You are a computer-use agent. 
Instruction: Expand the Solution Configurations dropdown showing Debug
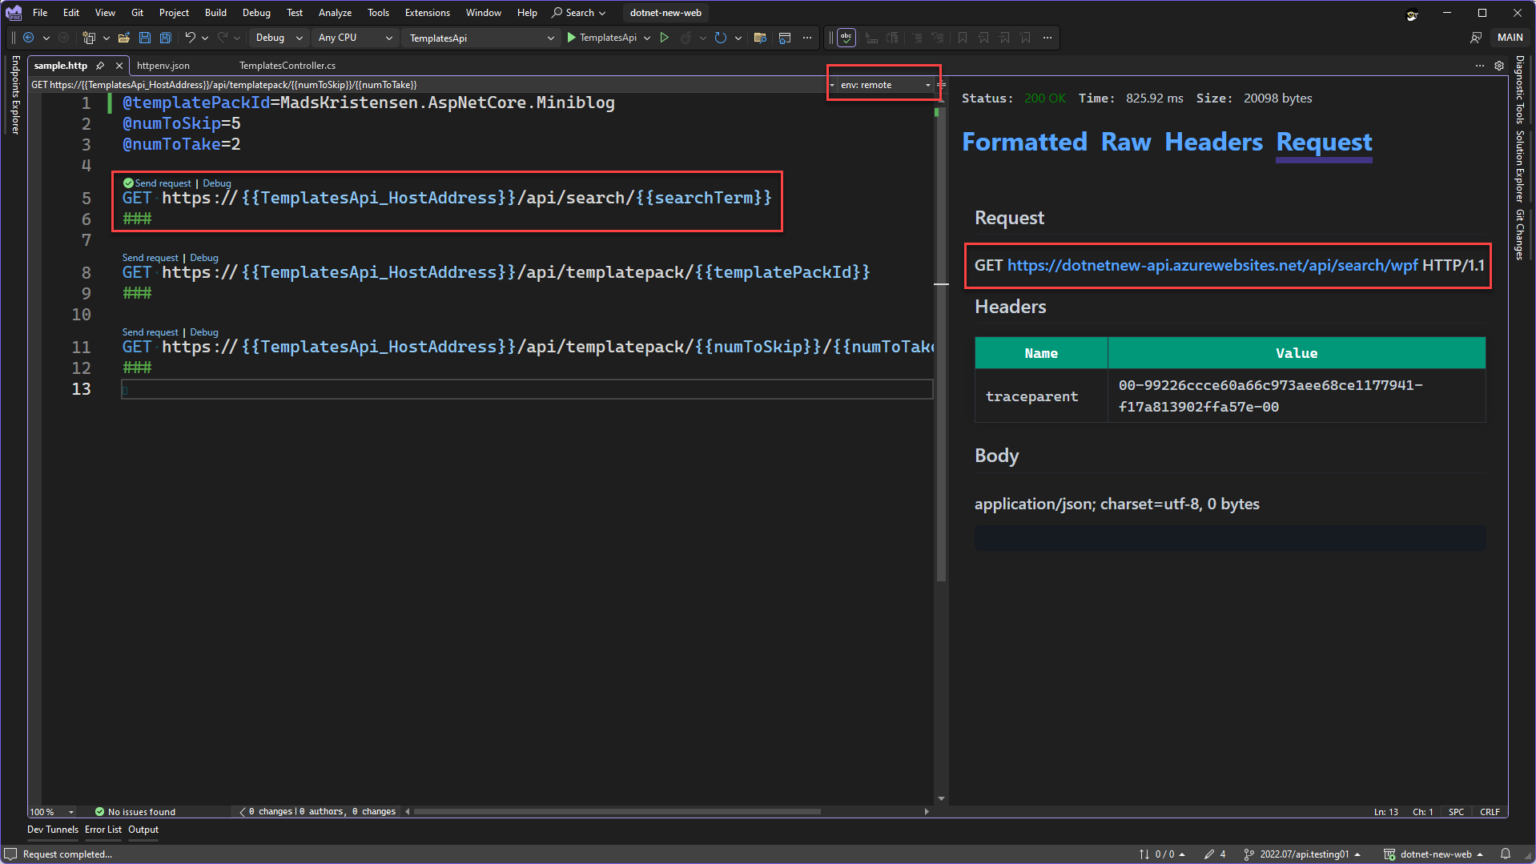coord(278,37)
